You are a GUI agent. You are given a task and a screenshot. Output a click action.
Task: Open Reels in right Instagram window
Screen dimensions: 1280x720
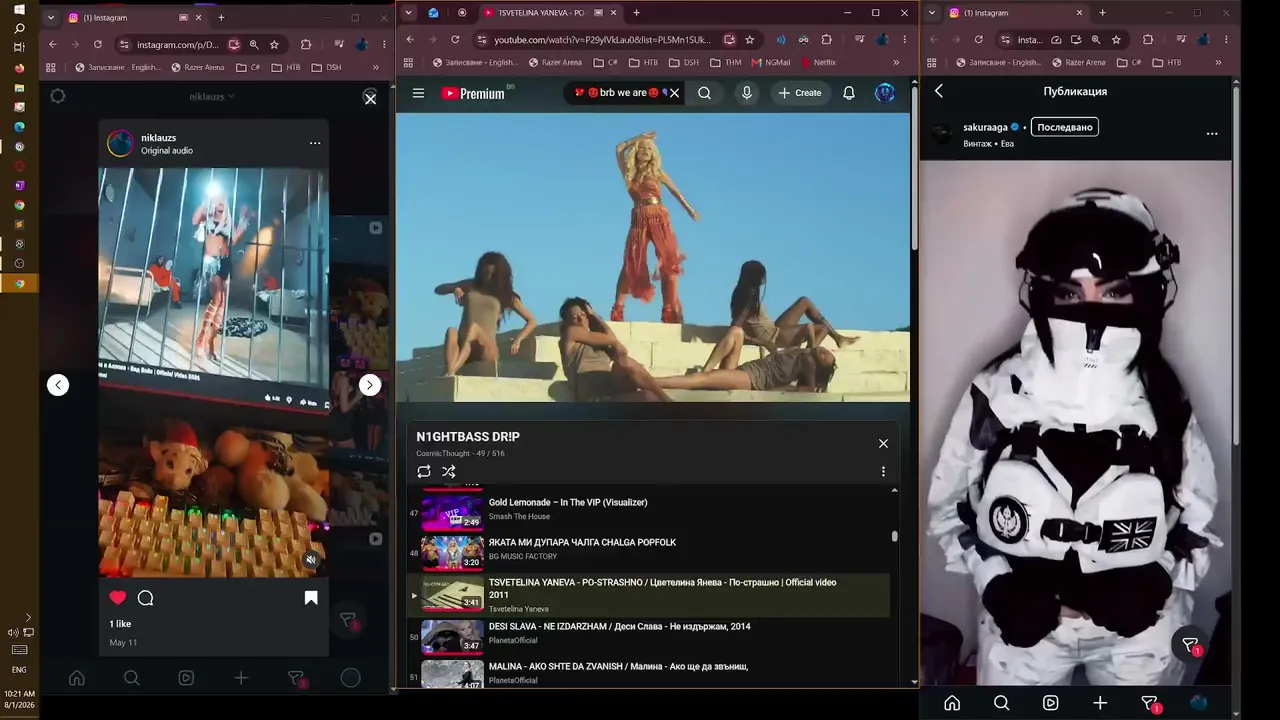coord(1050,703)
